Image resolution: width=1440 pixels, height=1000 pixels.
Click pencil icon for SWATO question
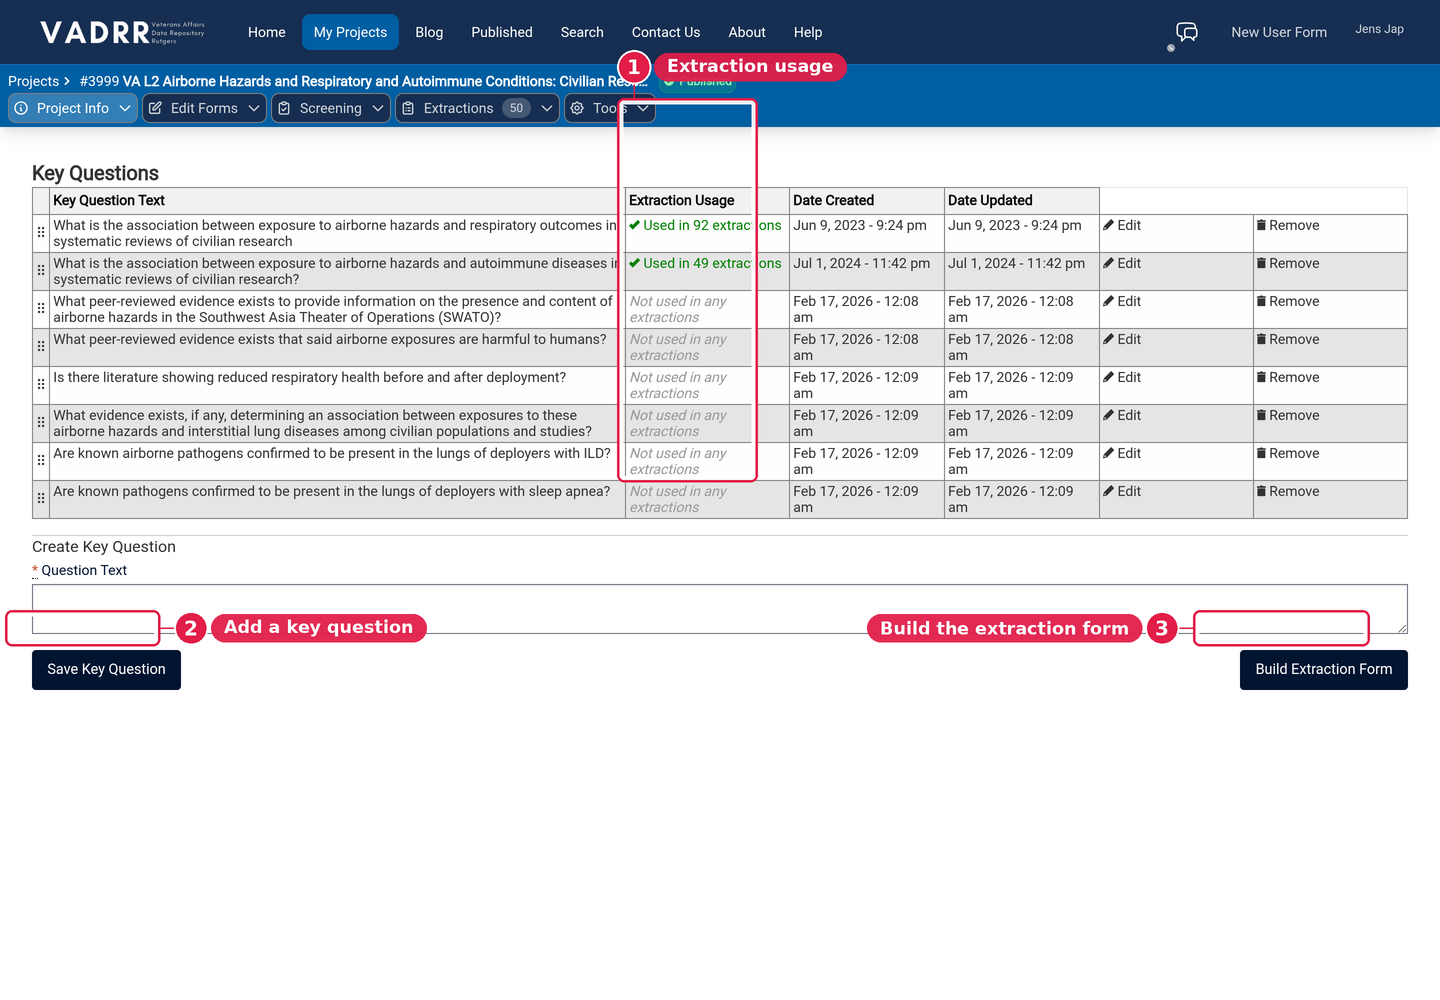1108,301
